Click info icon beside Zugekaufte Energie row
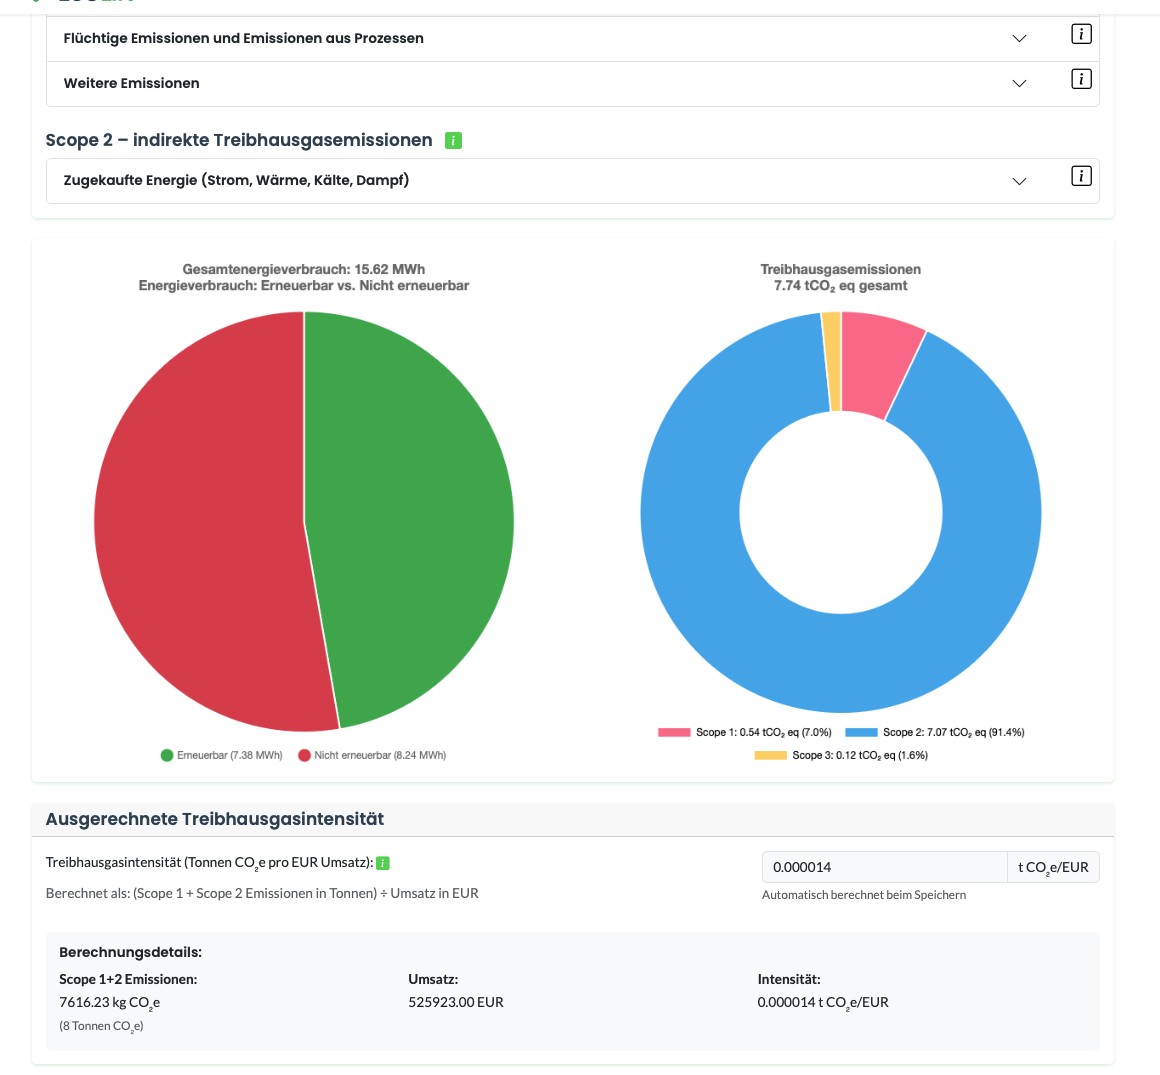 coord(1081,176)
